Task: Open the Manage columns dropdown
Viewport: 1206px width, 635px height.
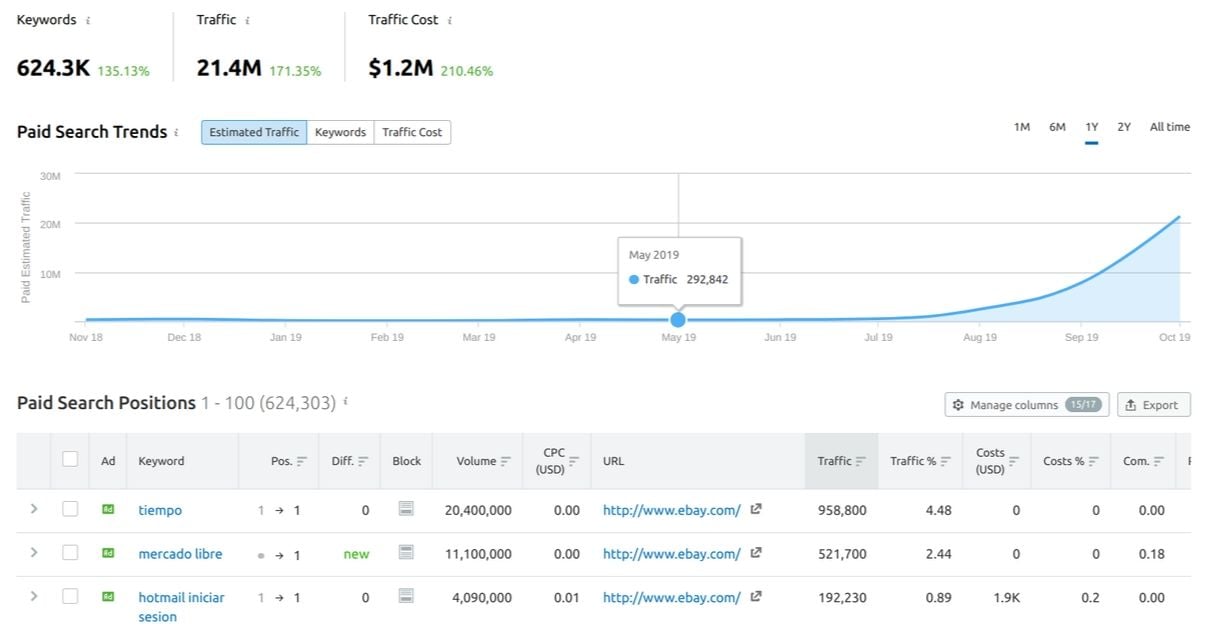Action: [x=1027, y=405]
